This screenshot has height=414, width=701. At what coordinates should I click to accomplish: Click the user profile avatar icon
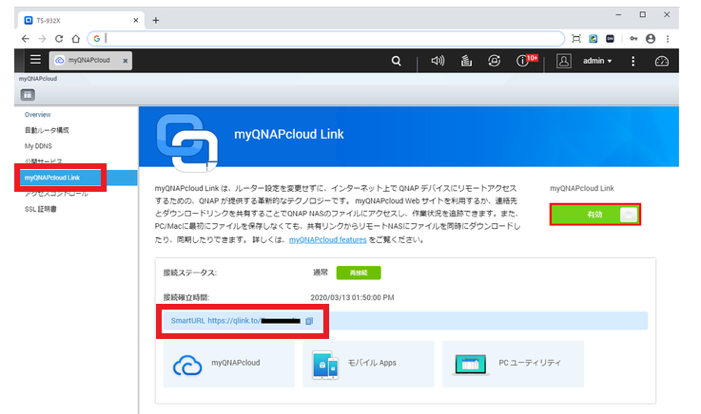[x=563, y=61]
